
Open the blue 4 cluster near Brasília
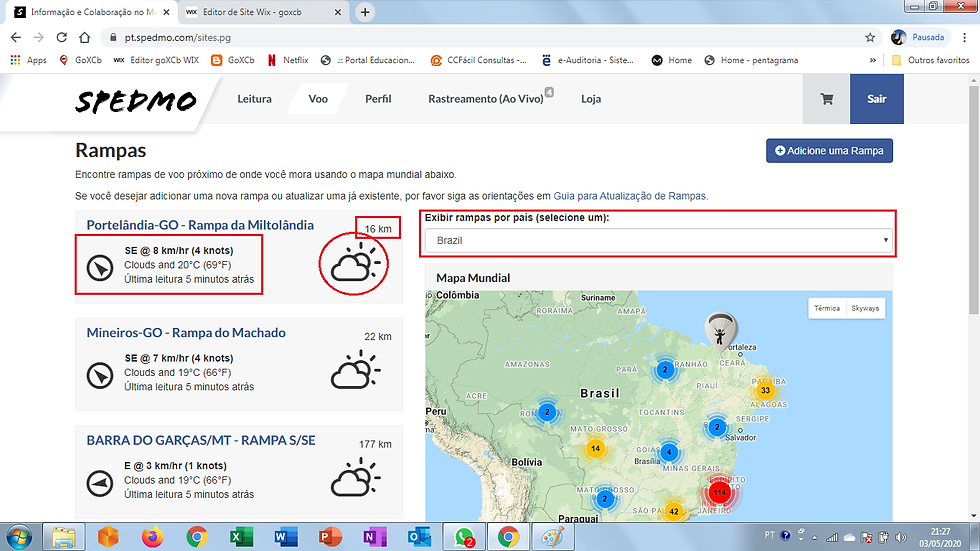pyautogui.click(x=669, y=452)
